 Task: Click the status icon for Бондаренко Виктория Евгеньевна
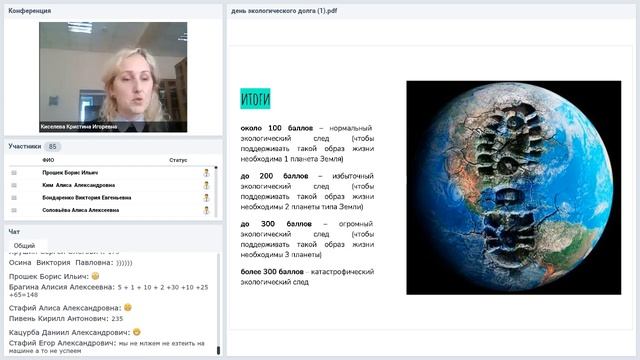coord(207,198)
